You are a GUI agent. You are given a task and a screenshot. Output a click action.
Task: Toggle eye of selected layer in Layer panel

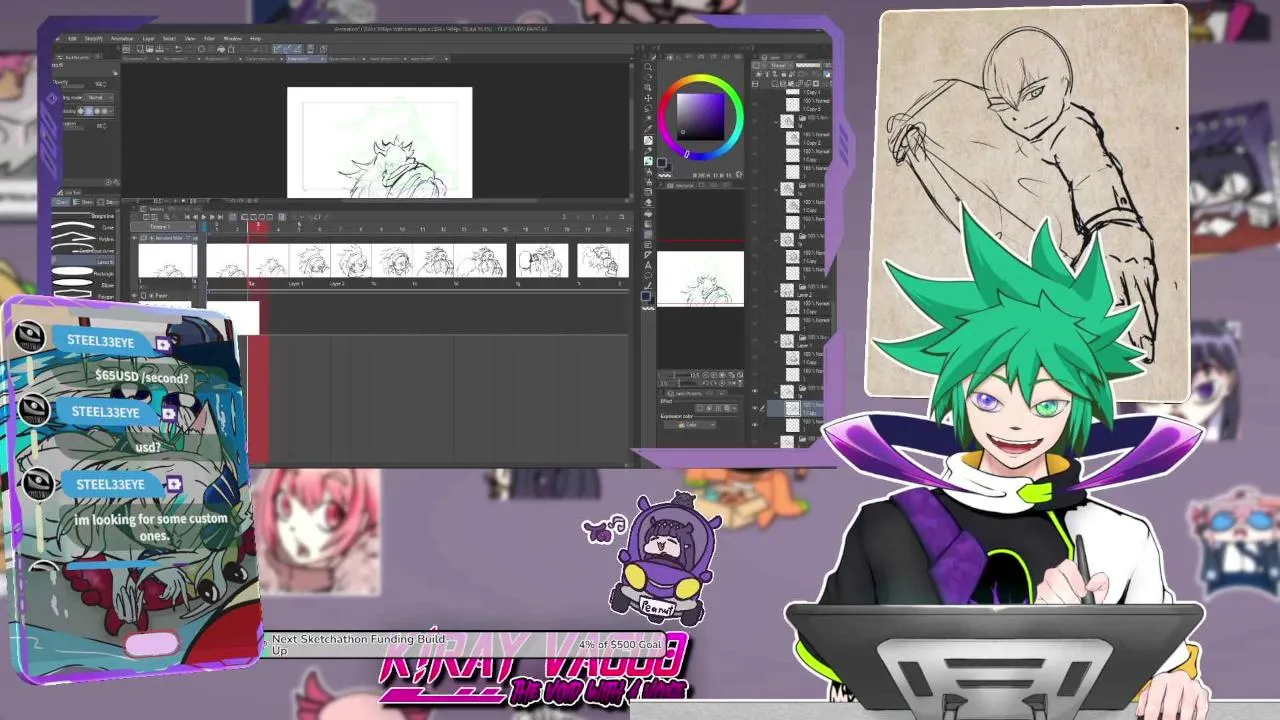click(x=755, y=407)
